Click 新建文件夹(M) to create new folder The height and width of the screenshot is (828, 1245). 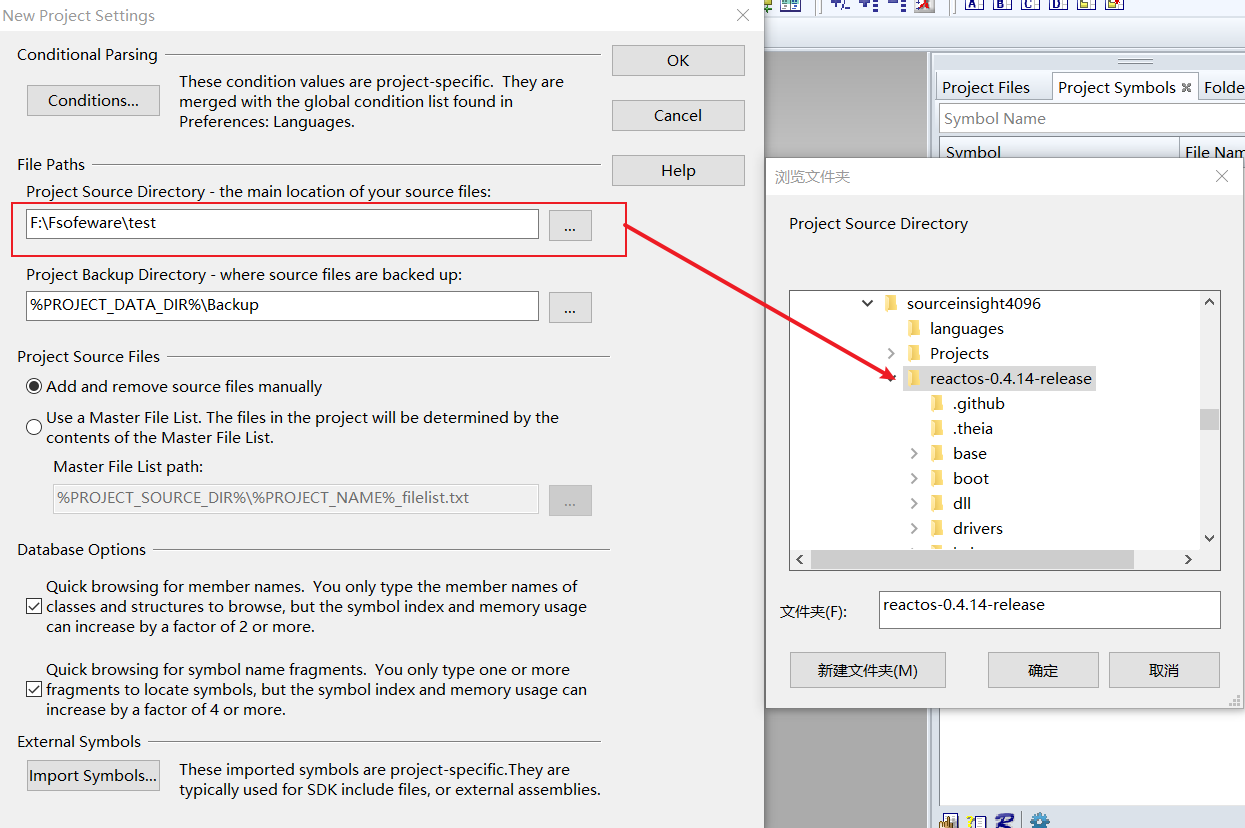[x=868, y=670]
